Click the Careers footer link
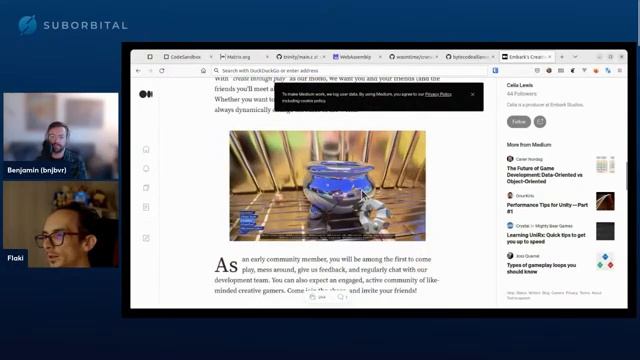Image resolution: width=640 pixels, height=360 pixels. [x=557, y=293]
